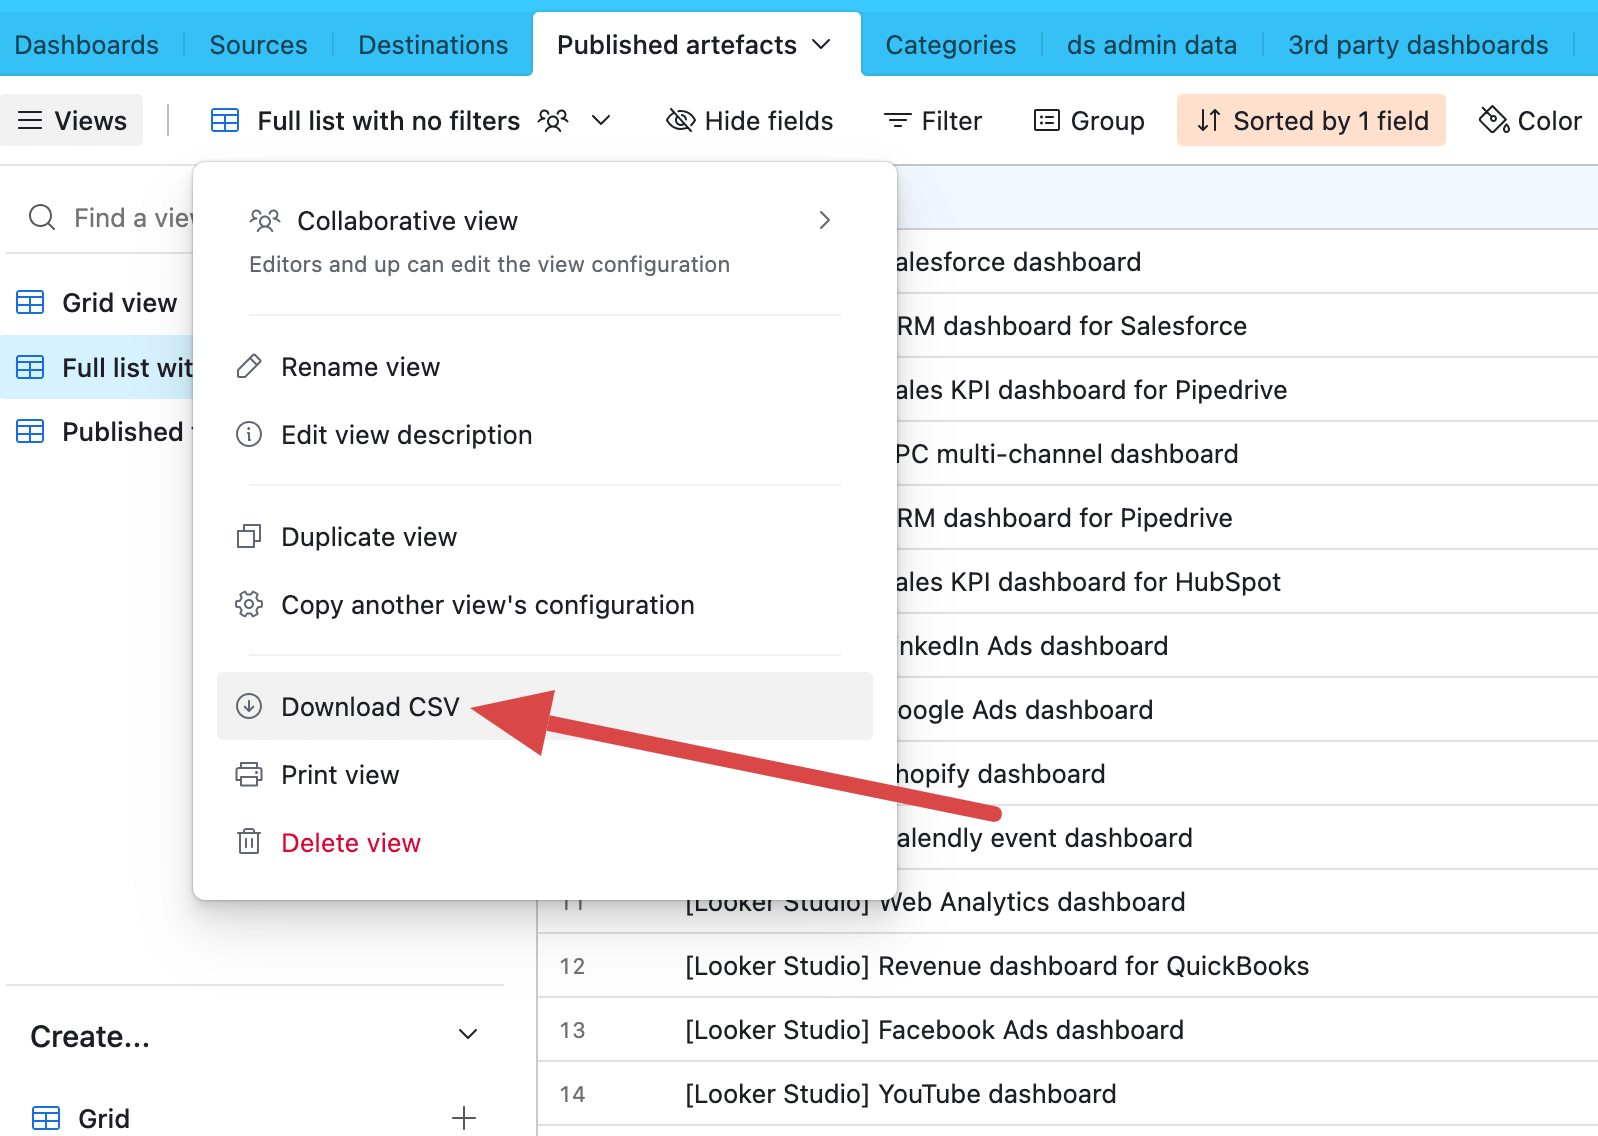Click row number 12
Image resolution: width=1598 pixels, height=1136 pixels.
point(572,966)
